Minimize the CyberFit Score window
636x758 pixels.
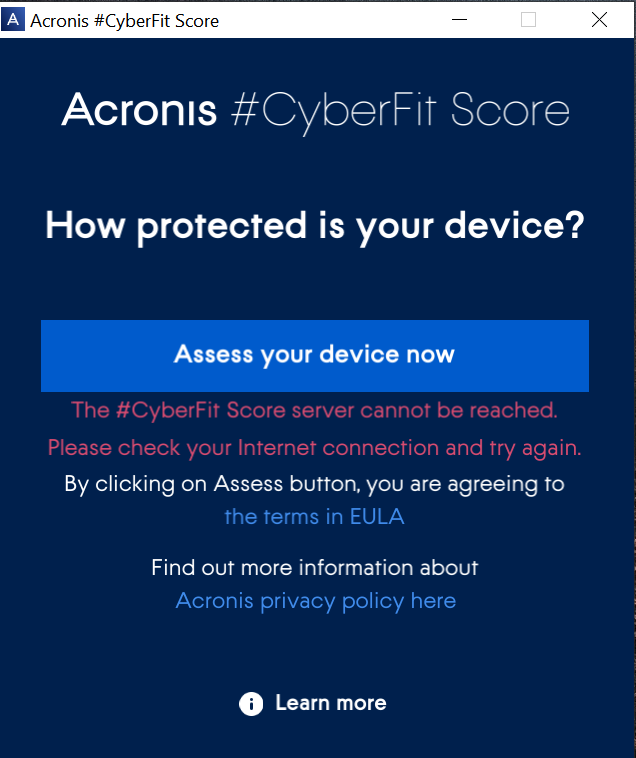point(460,19)
